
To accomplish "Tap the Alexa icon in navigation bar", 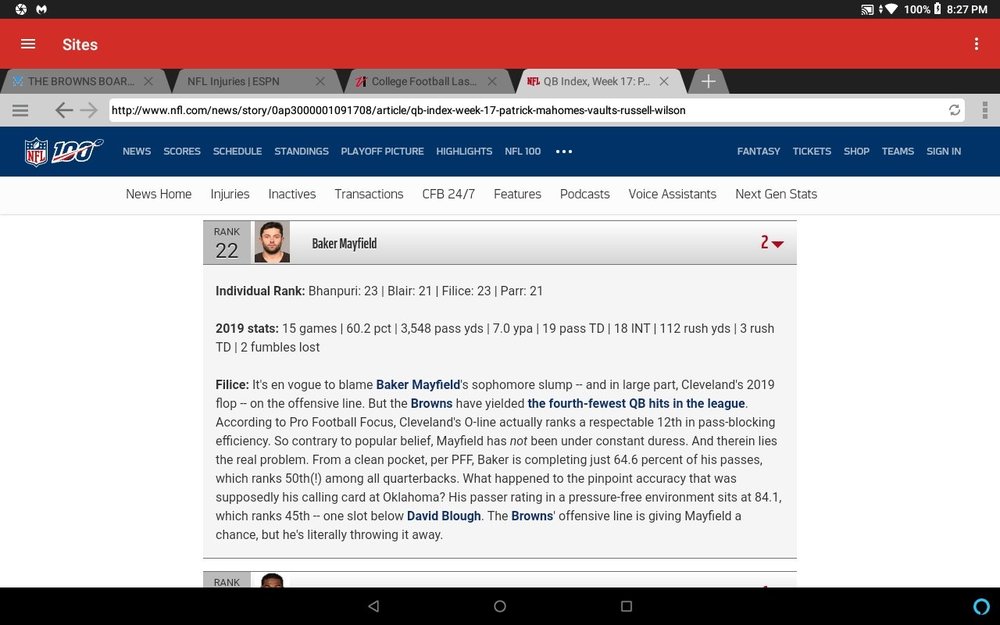I will [x=981, y=606].
